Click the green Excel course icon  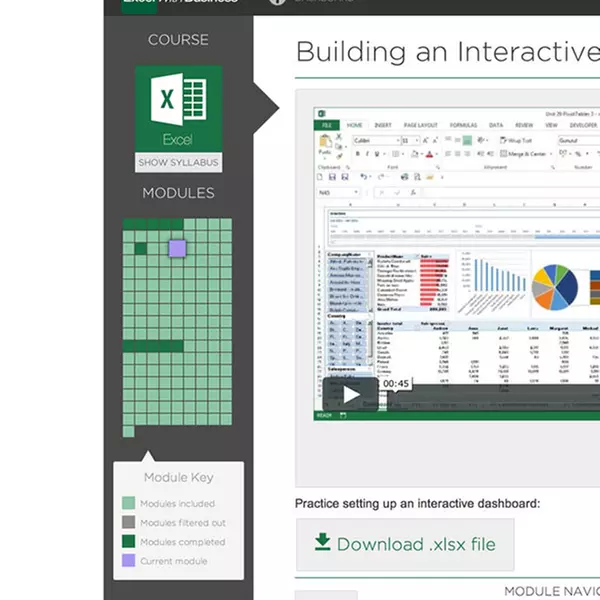(178, 109)
